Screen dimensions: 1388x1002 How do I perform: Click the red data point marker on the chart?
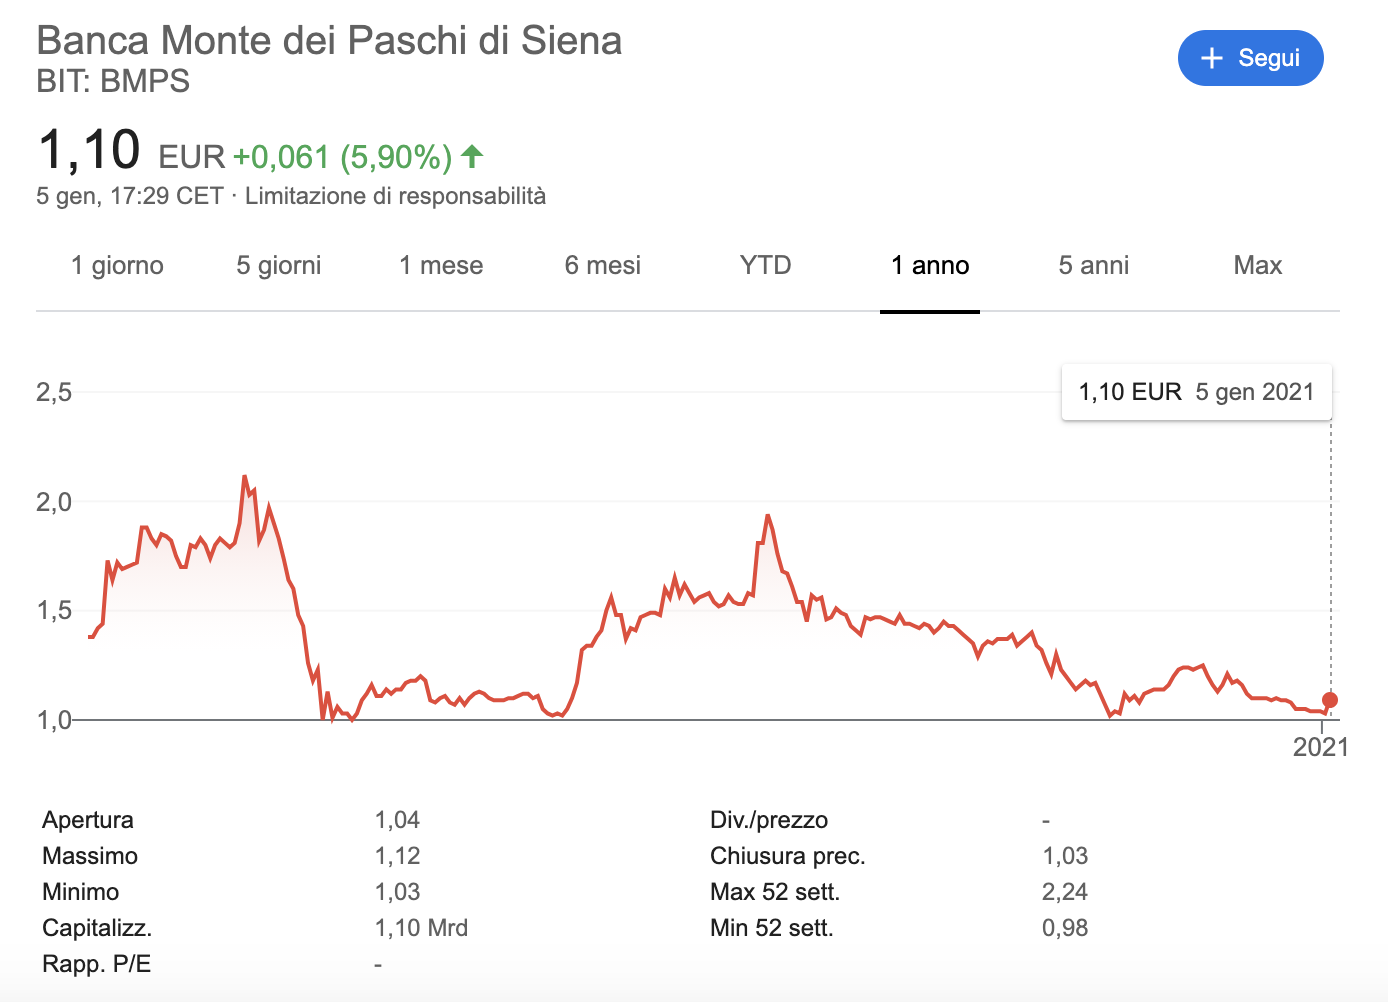(1330, 700)
